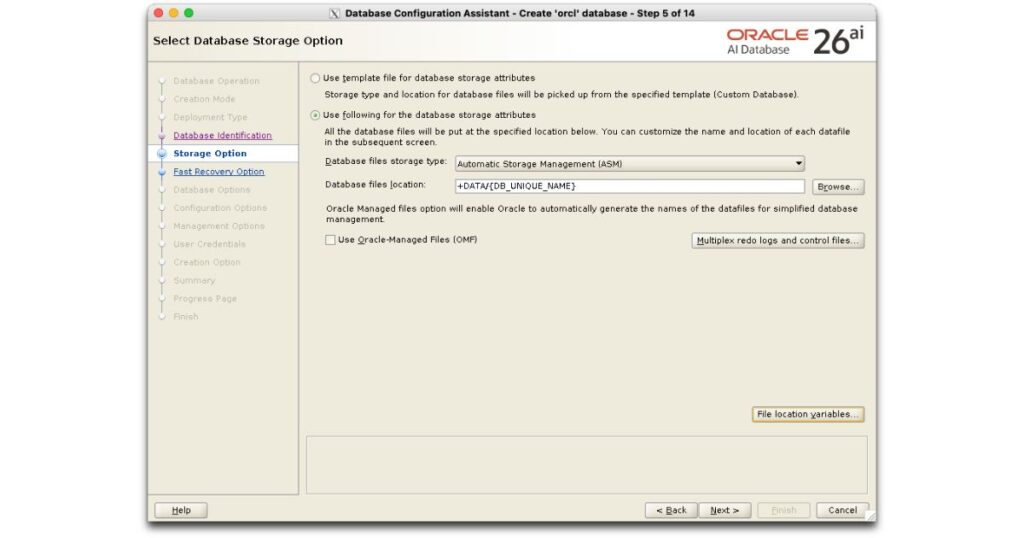Image resolution: width=1024 pixels, height=538 pixels.
Task: Open Fast Recovery Option step link
Action: pos(219,172)
